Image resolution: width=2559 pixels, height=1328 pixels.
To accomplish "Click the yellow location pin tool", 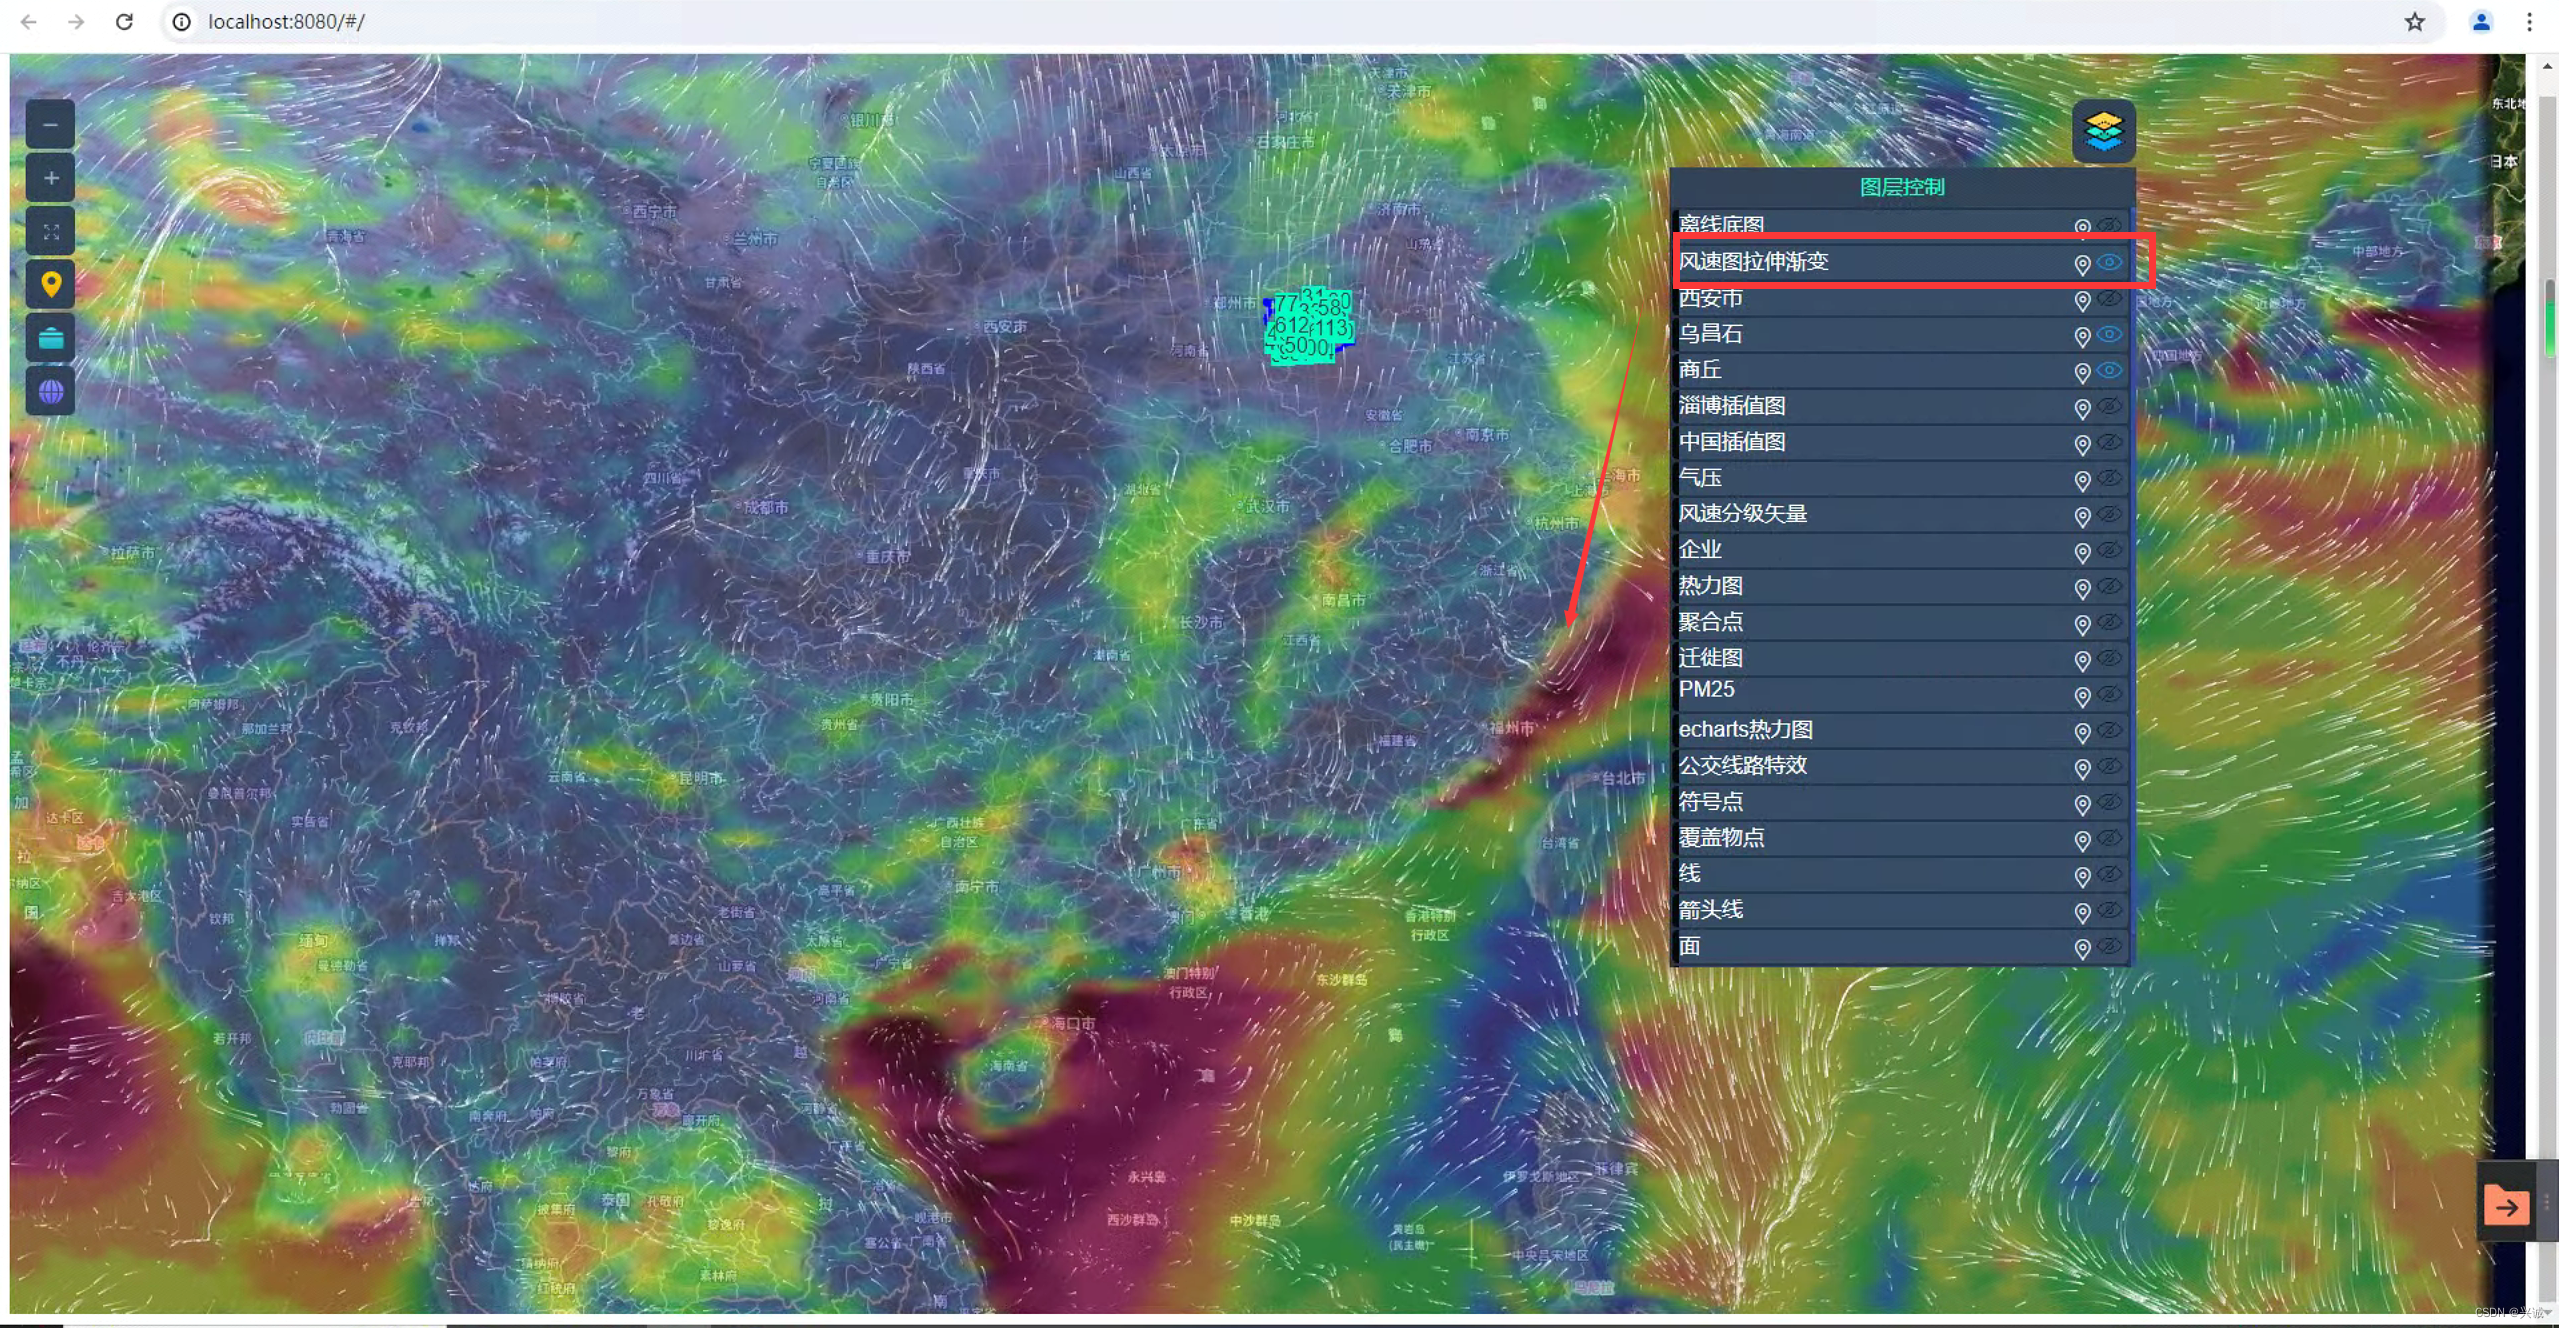I will point(50,285).
